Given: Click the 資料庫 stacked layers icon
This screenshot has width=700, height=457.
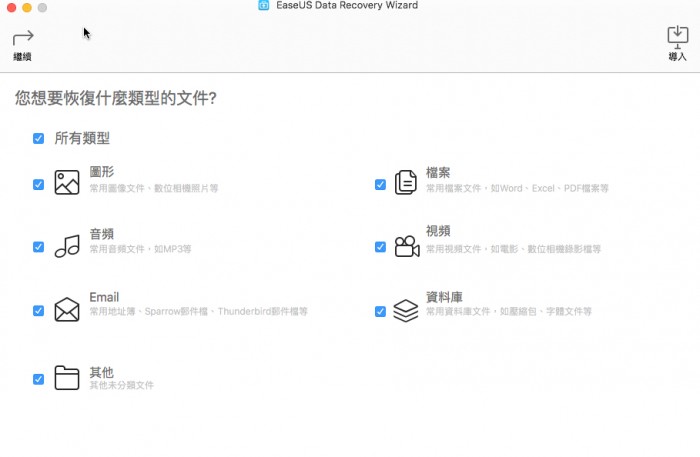Looking at the screenshot, I should pyautogui.click(x=405, y=310).
